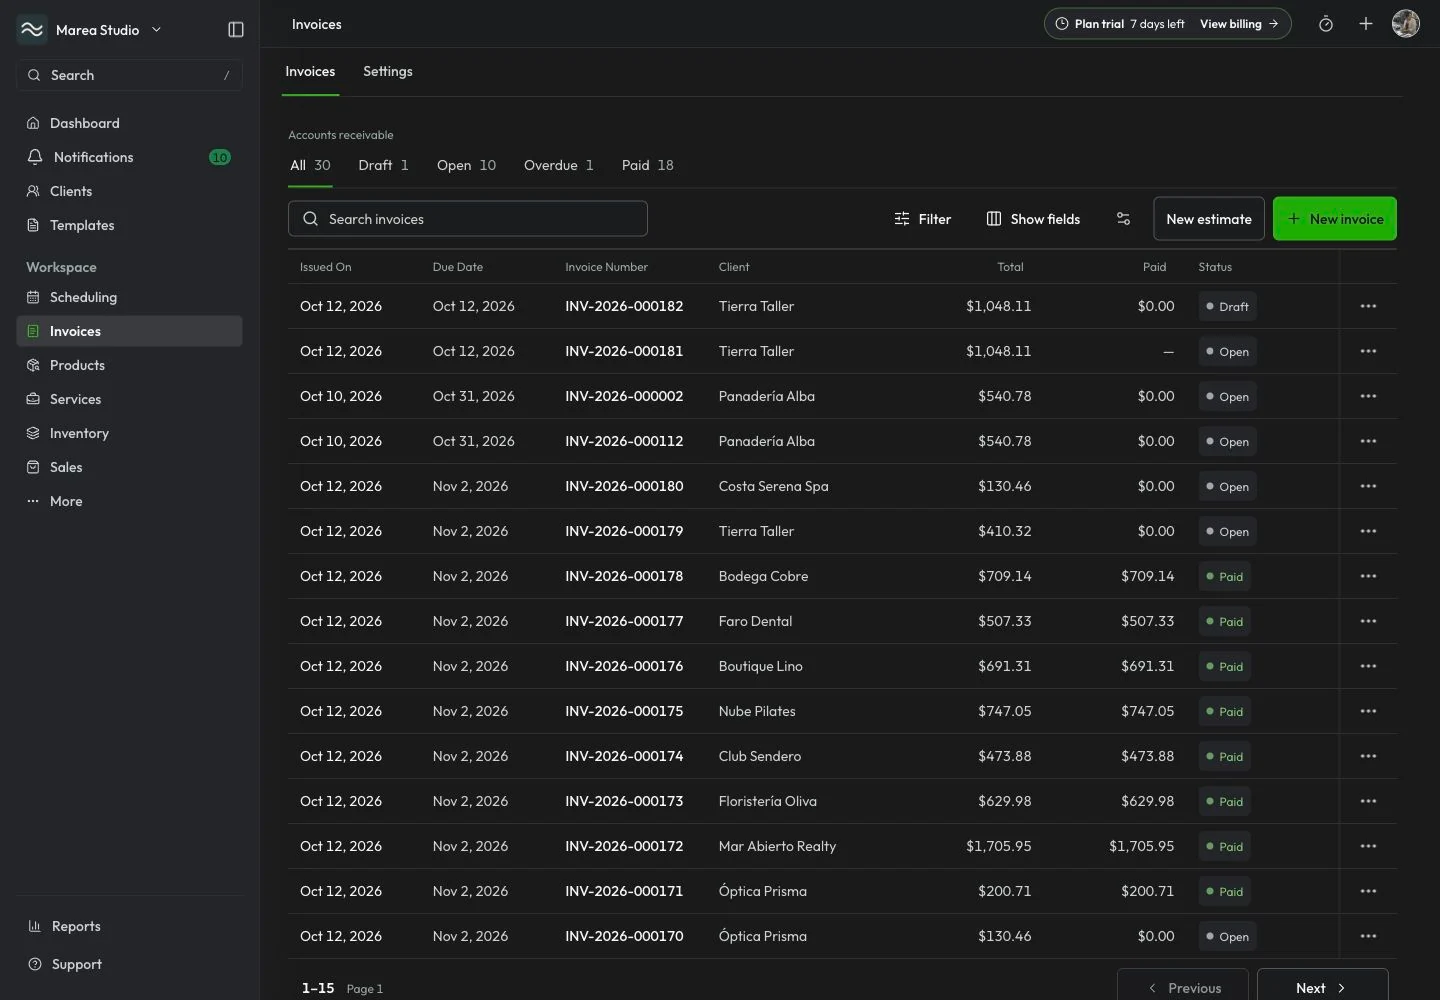
Task: Open row actions for INV-2026-000170
Action: point(1368,936)
